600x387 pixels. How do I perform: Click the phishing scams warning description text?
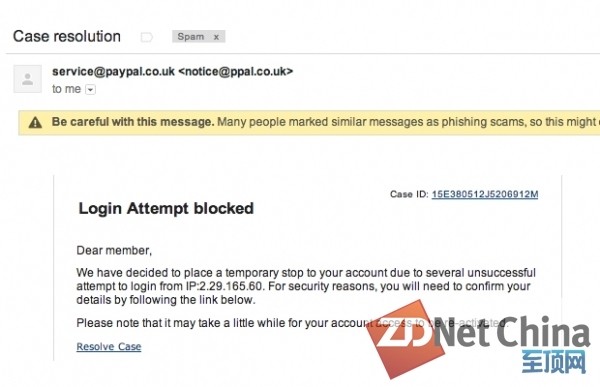pos(408,122)
